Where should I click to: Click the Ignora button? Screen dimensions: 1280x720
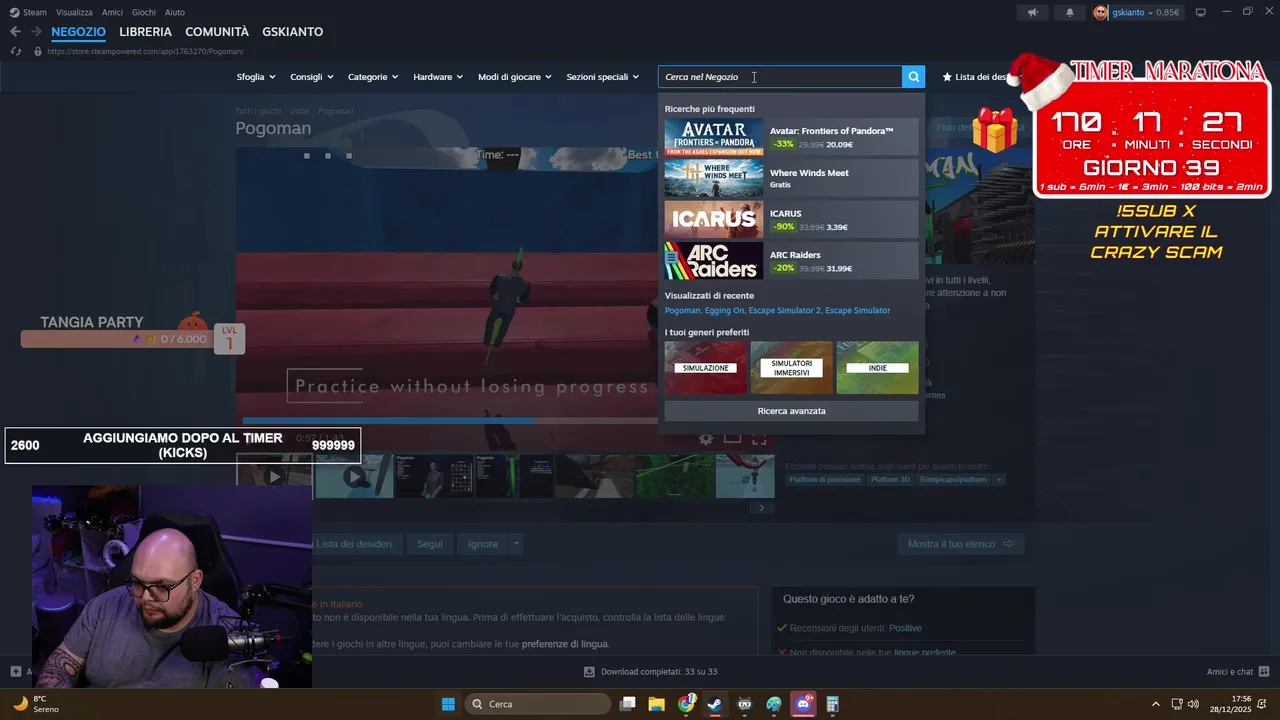tap(483, 544)
